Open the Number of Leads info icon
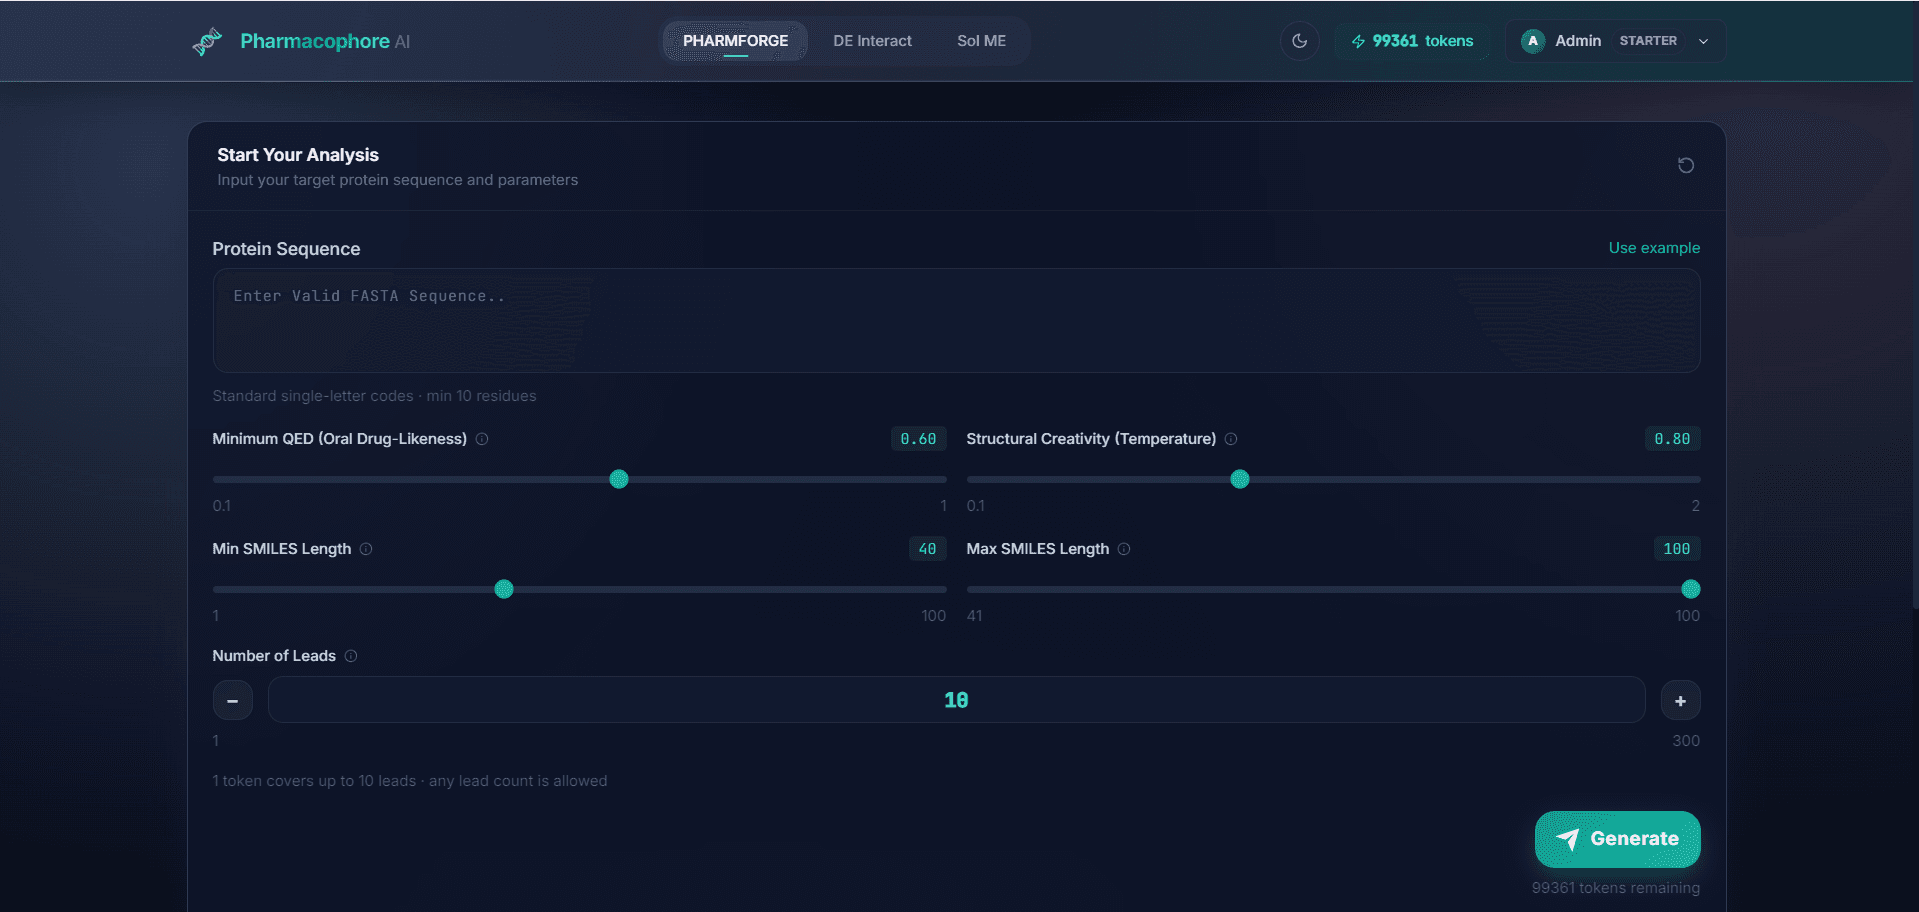 pyautogui.click(x=351, y=656)
